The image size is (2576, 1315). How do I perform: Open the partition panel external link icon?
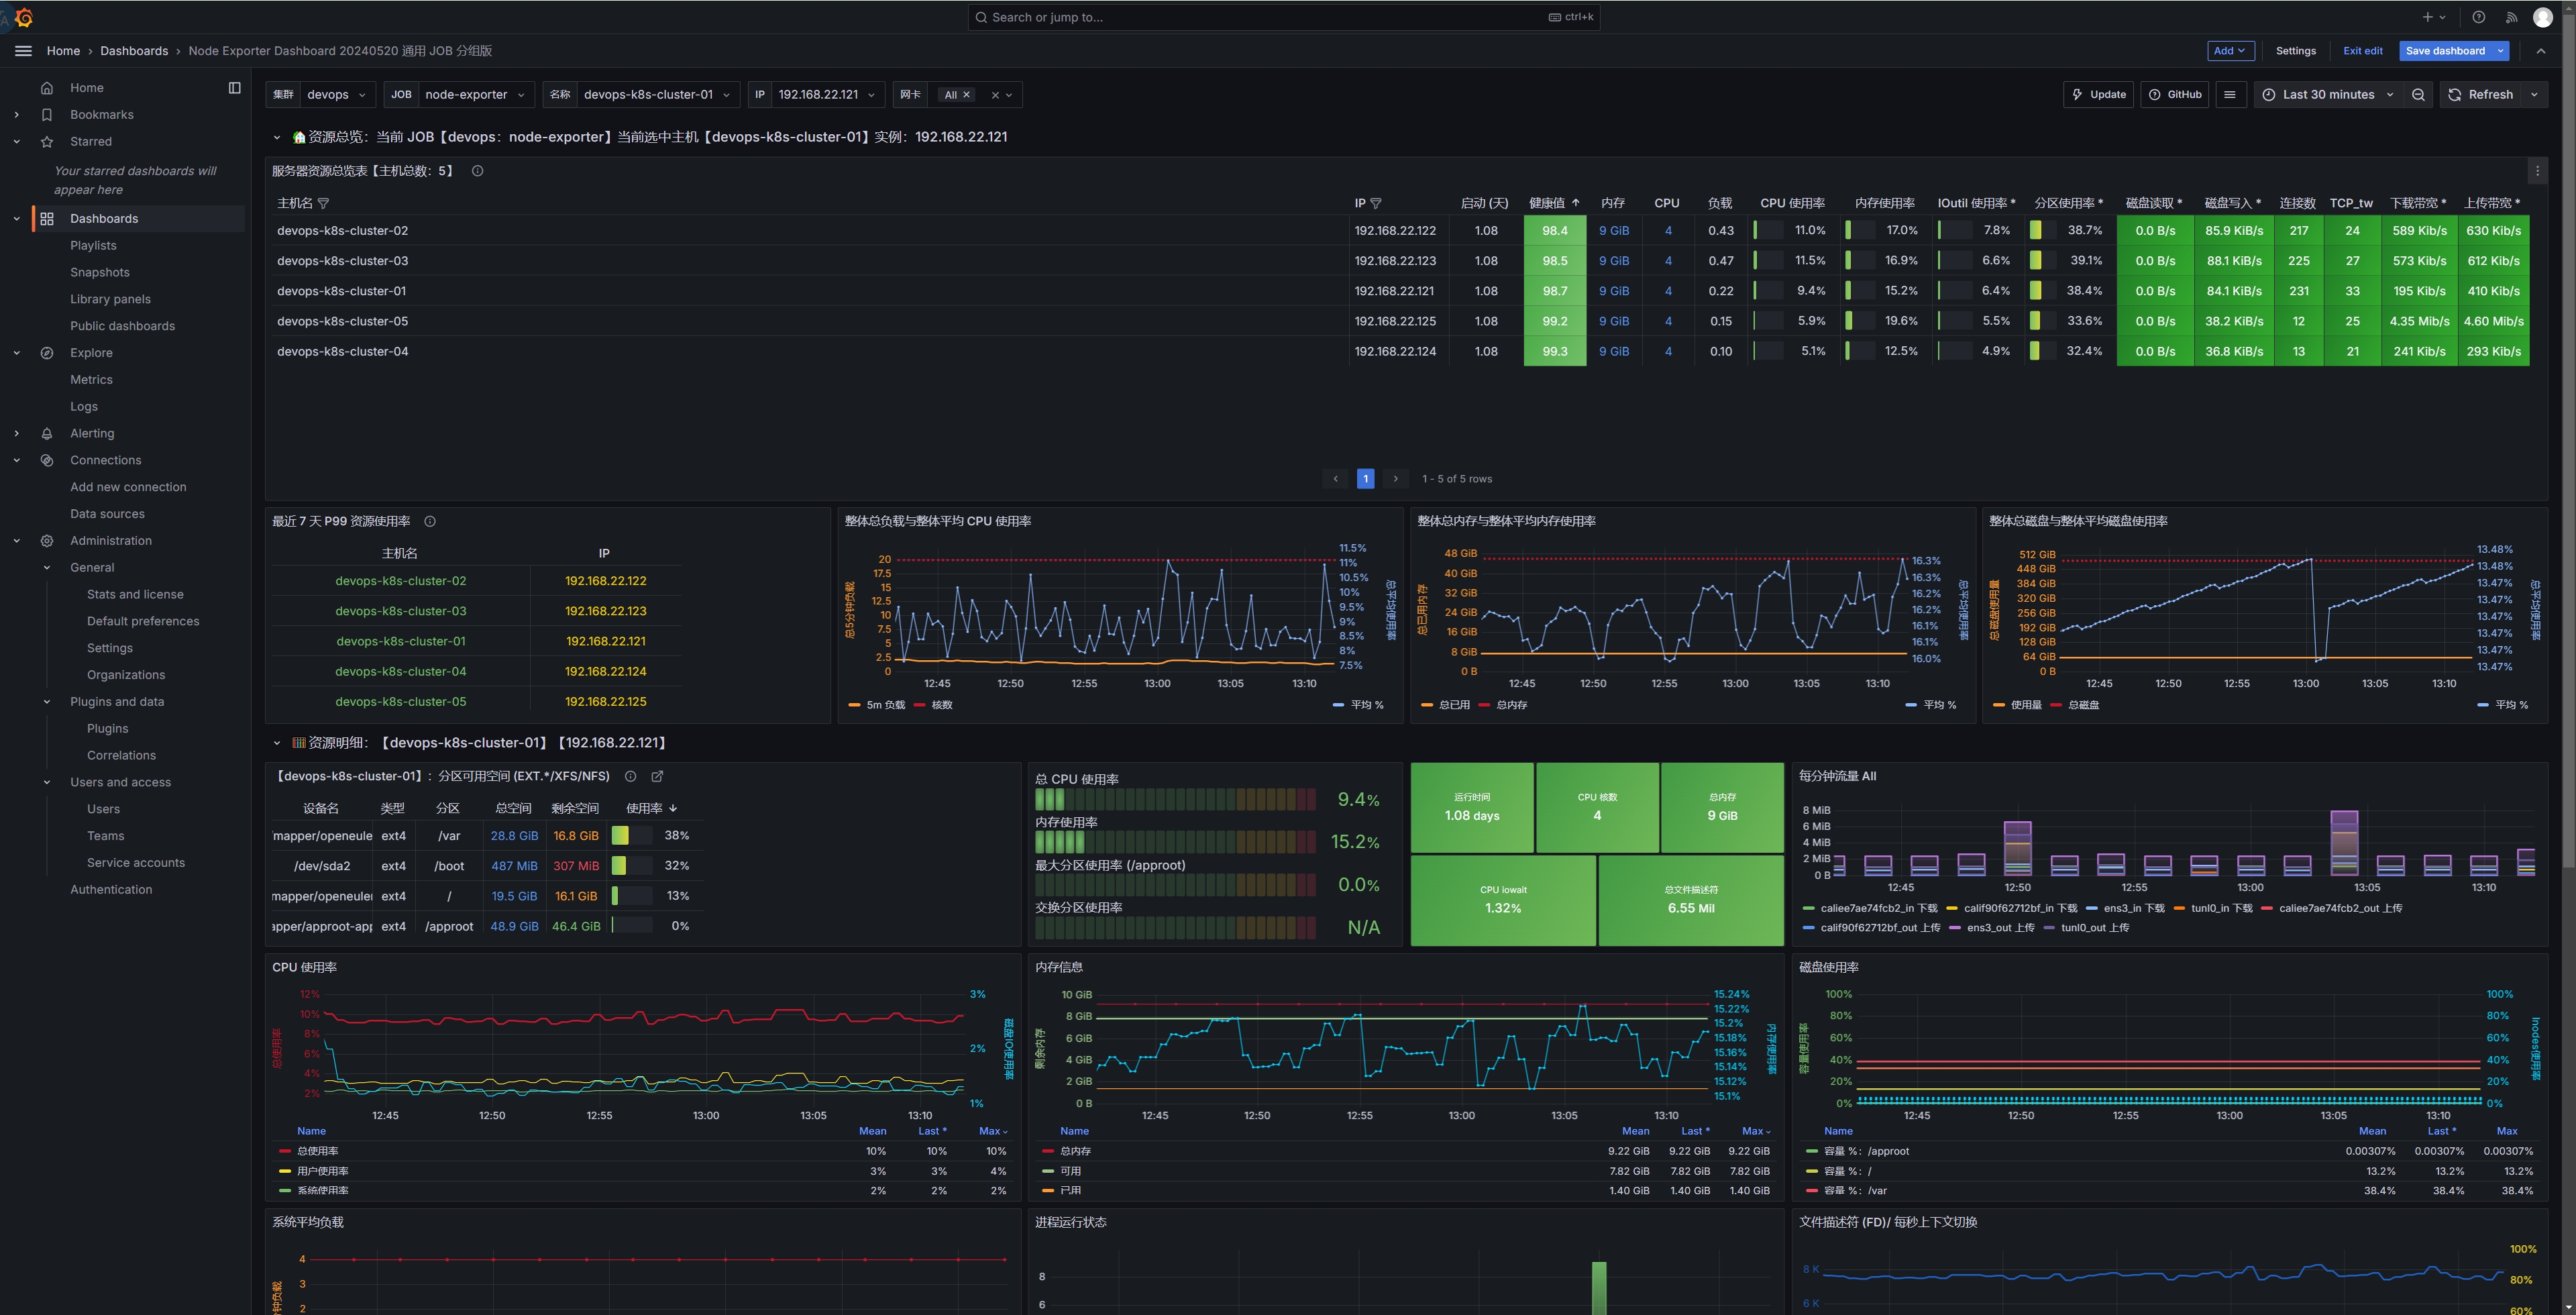coord(657,776)
